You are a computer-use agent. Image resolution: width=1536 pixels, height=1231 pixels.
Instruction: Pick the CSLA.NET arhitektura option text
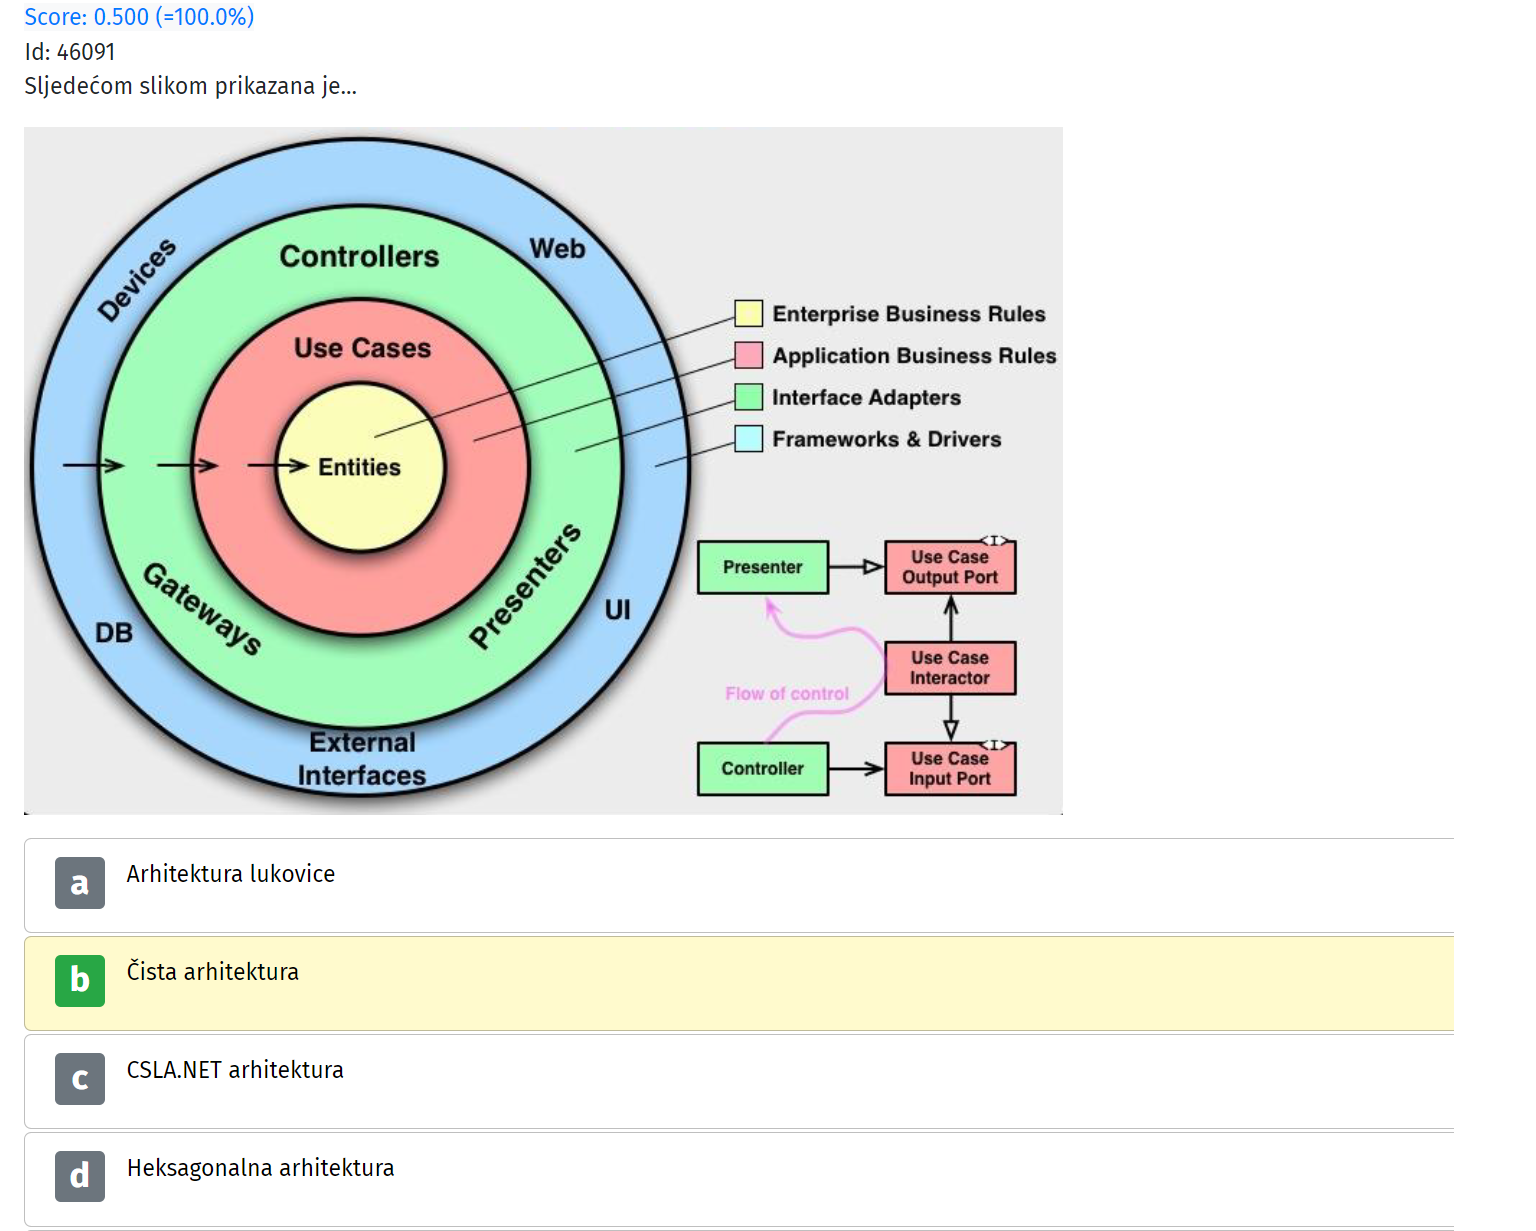[x=235, y=1070]
